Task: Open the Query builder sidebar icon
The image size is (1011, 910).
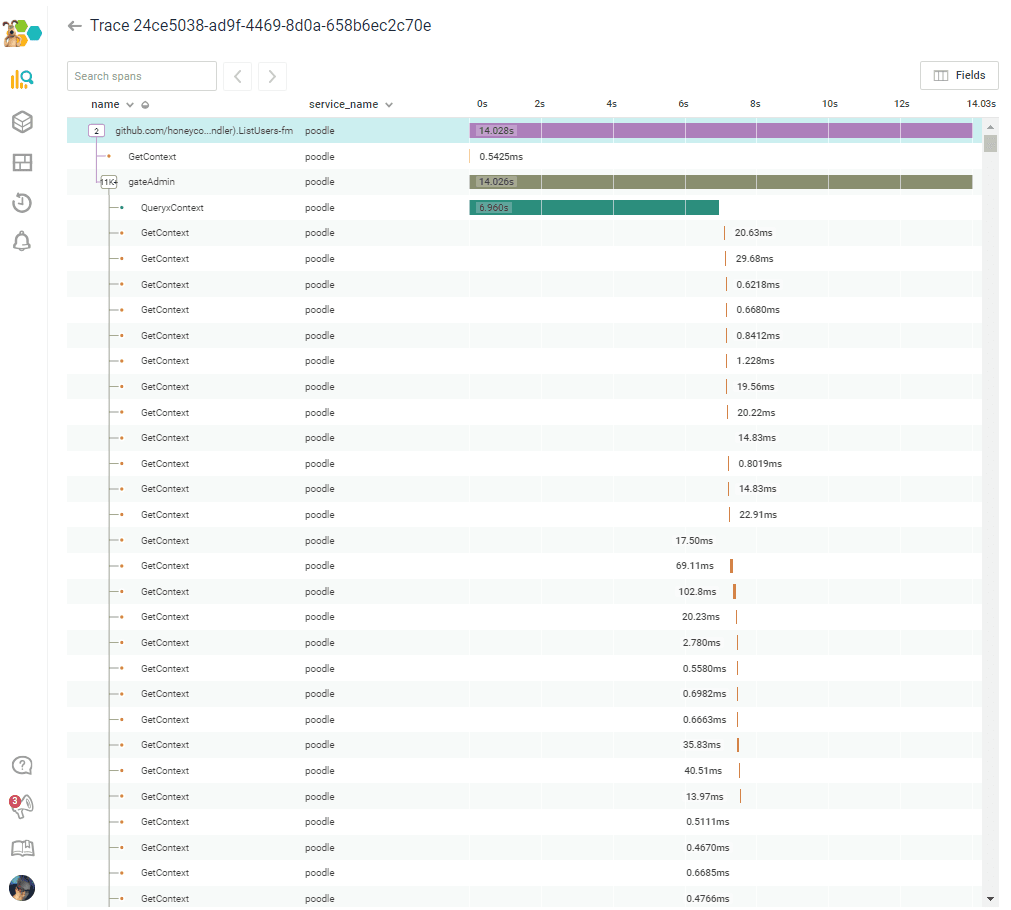Action: coord(22,80)
